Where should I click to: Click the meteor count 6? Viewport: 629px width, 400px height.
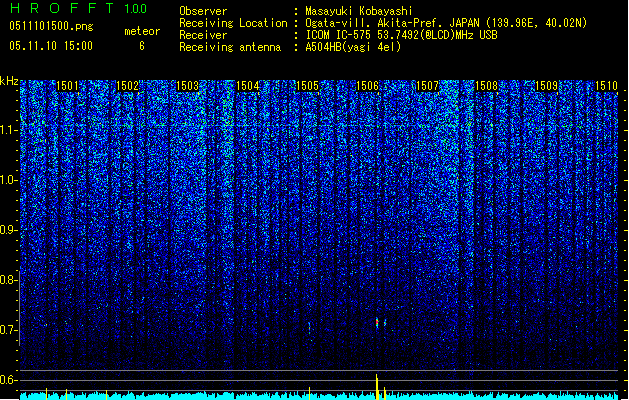142,46
